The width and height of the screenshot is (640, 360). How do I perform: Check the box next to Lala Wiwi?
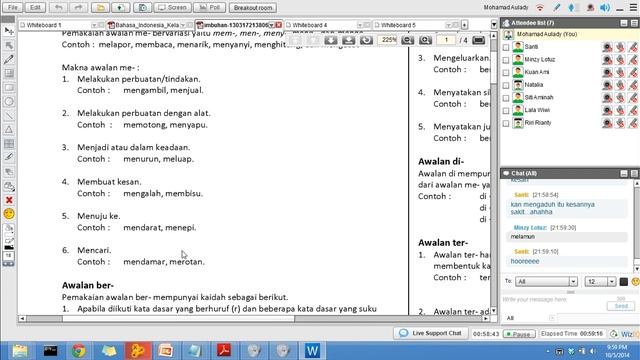click(x=506, y=111)
